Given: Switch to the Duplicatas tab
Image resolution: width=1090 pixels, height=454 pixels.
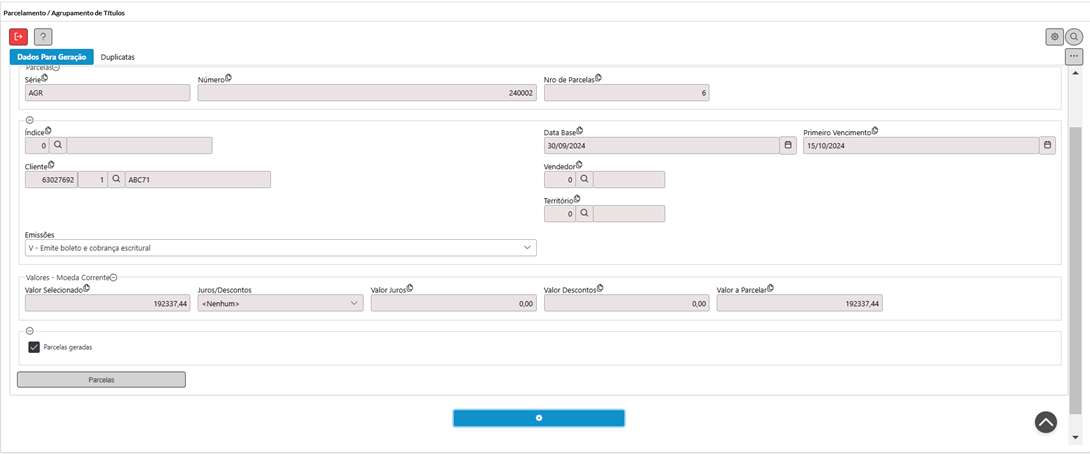Looking at the screenshot, I should tap(117, 57).
